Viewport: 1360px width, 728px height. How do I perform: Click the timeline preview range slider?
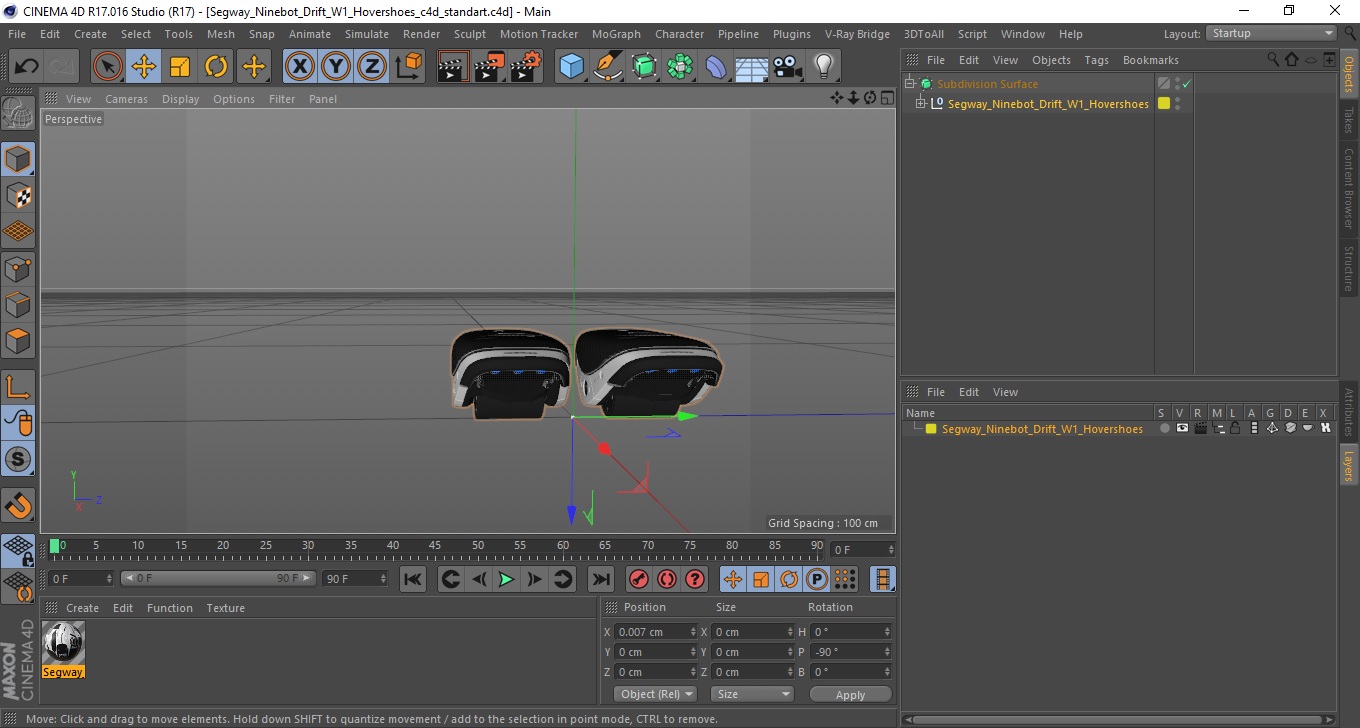pyautogui.click(x=218, y=578)
